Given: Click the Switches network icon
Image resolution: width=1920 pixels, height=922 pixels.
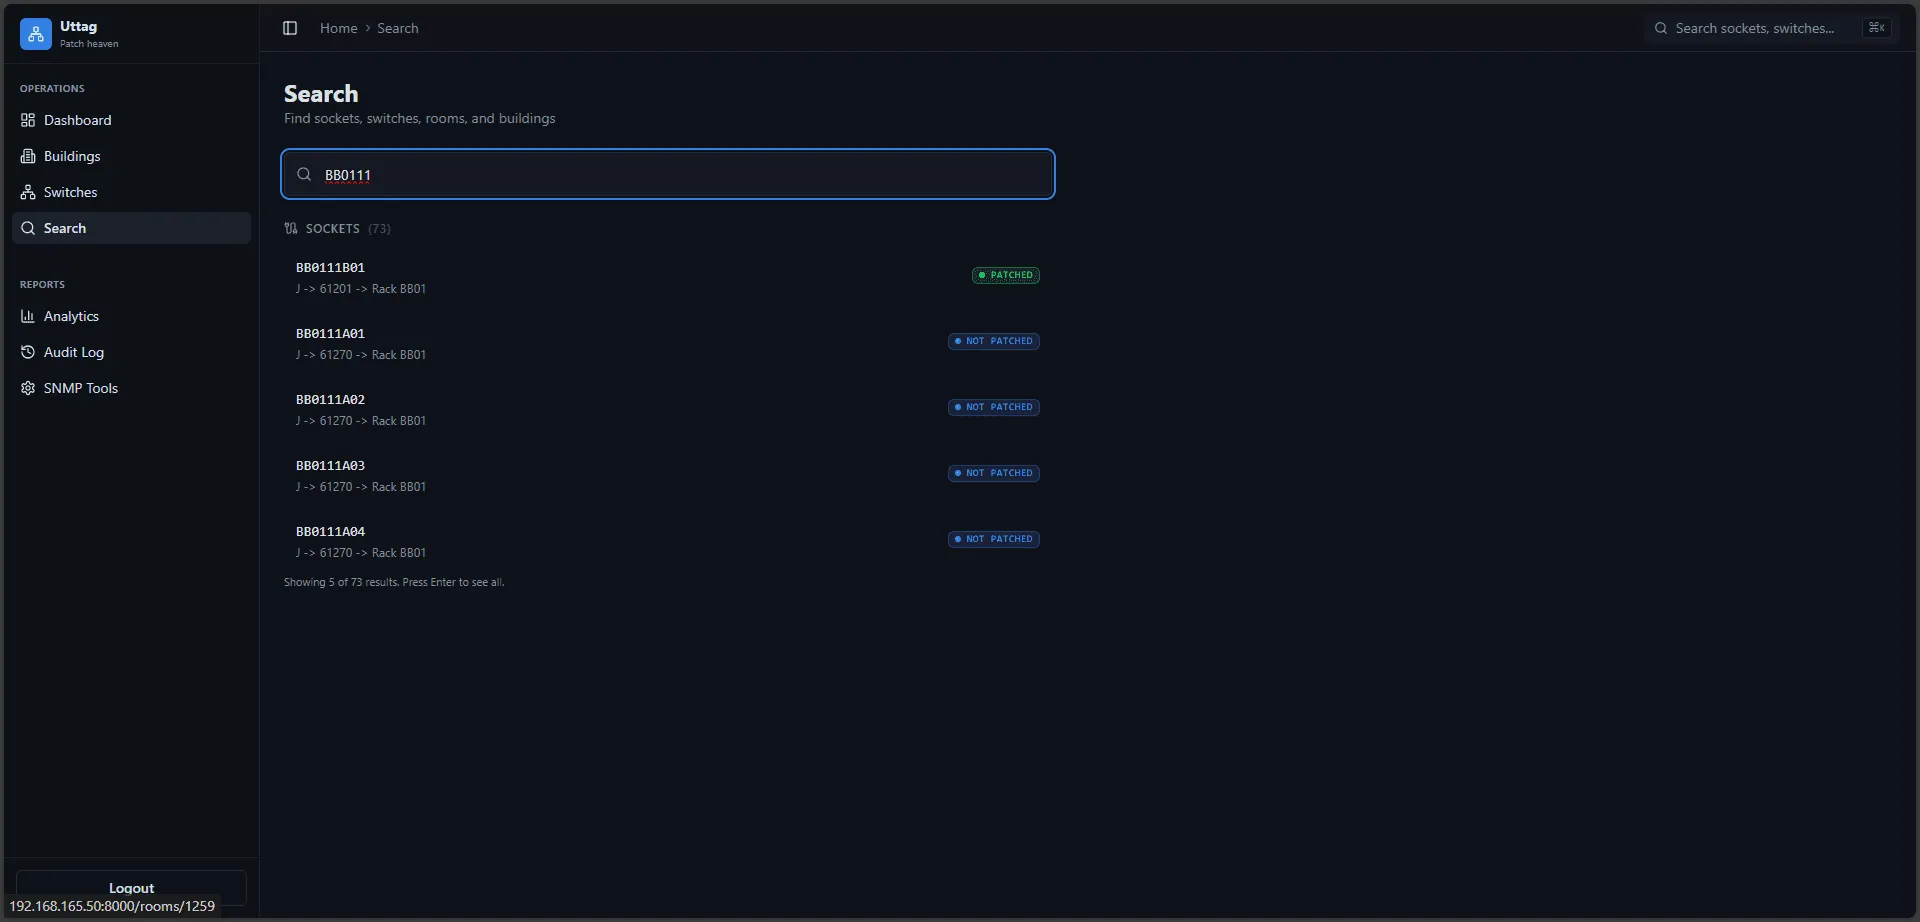Looking at the screenshot, I should point(28,192).
